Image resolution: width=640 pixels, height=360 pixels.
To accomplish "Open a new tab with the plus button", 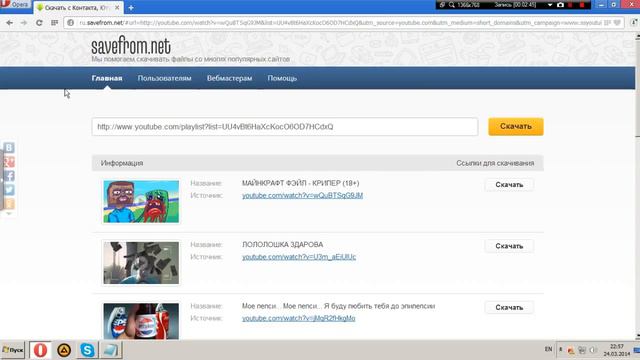I will (131, 7).
